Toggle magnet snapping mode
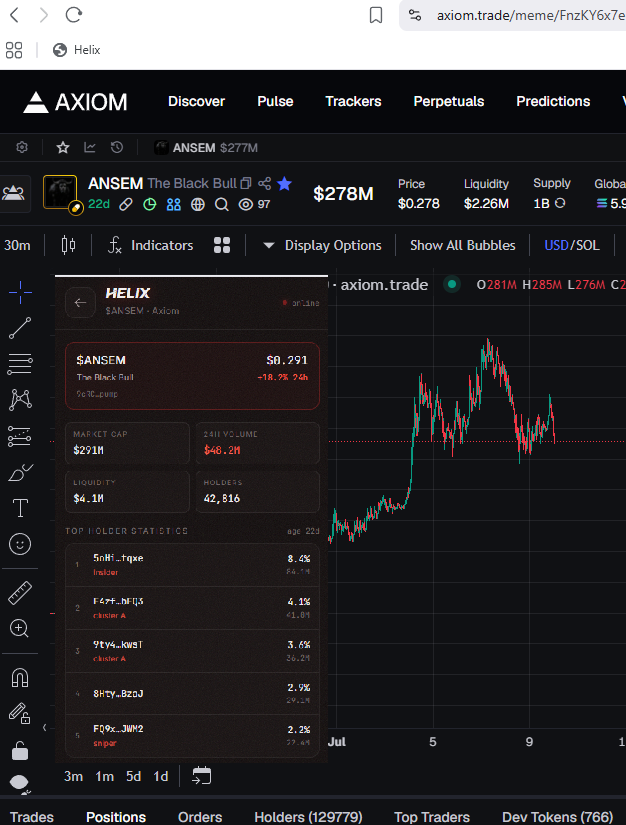This screenshot has width=626, height=825. click(x=20, y=678)
